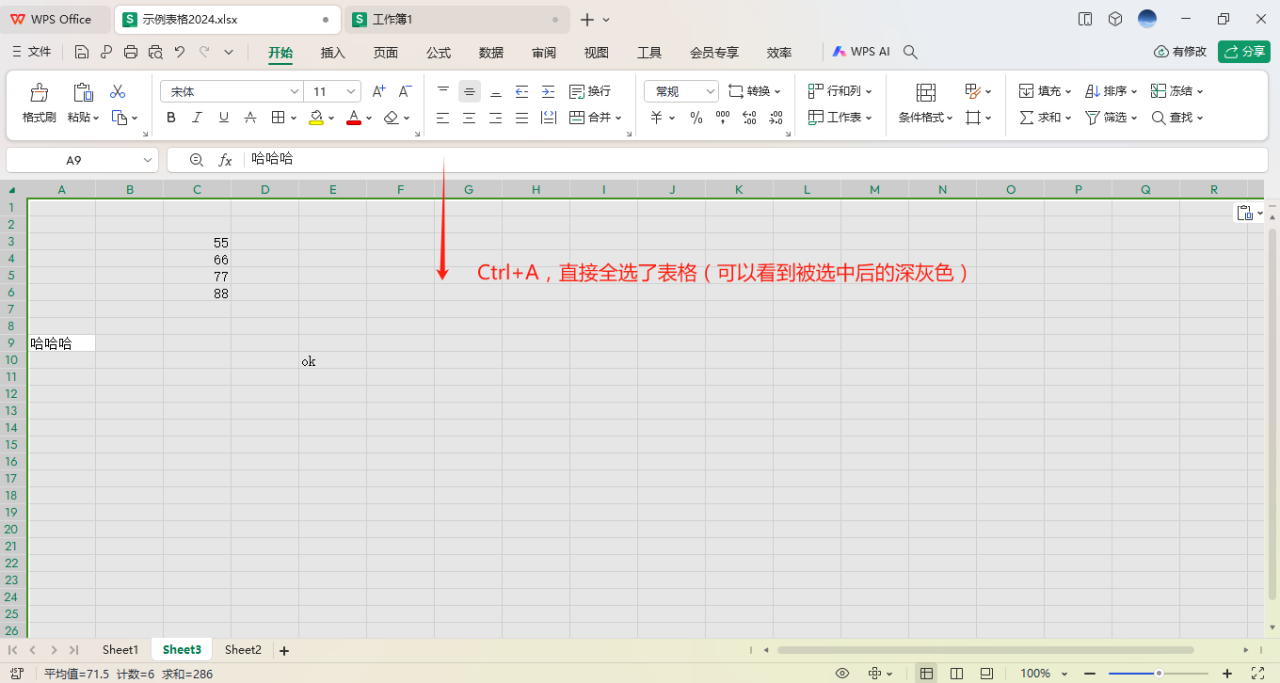Image resolution: width=1280 pixels, height=683 pixels.
Task: Click the Save icon in quick toolbar
Action: (x=82, y=52)
